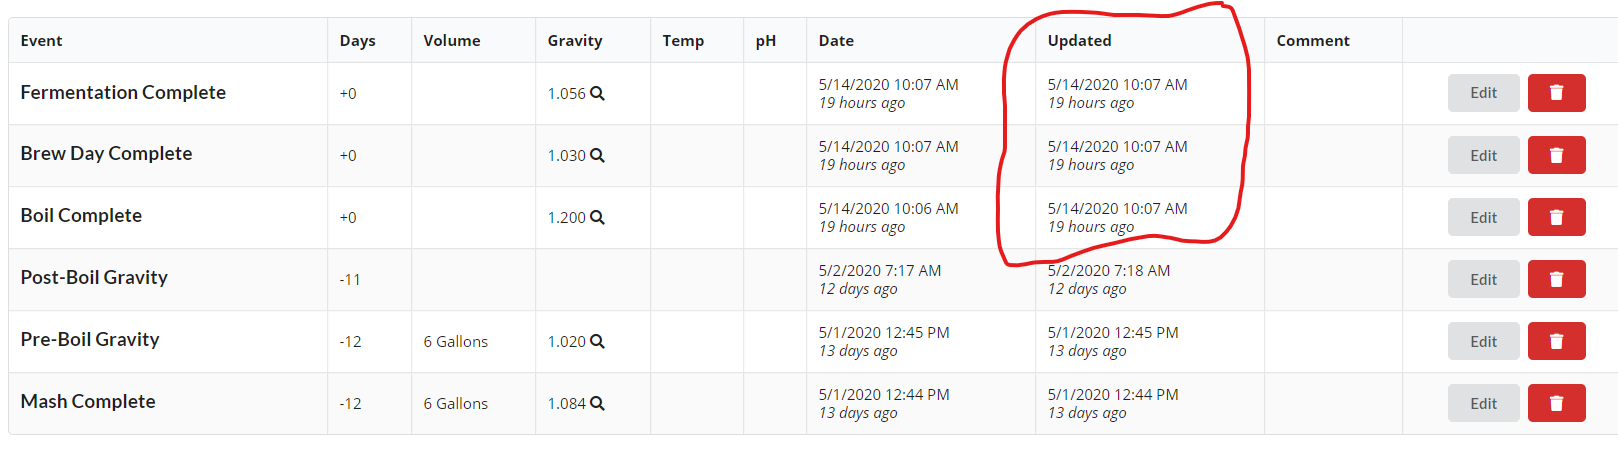The width and height of the screenshot is (1618, 453).
Task: Delete the Fermentation Complete event
Action: (1556, 93)
